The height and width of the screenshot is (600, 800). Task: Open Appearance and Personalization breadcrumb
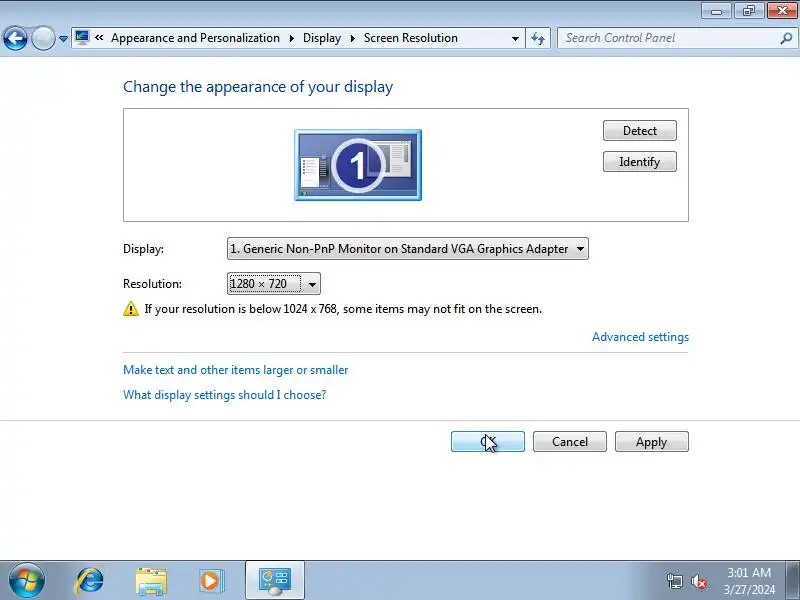pyautogui.click(x=195, y=38)
